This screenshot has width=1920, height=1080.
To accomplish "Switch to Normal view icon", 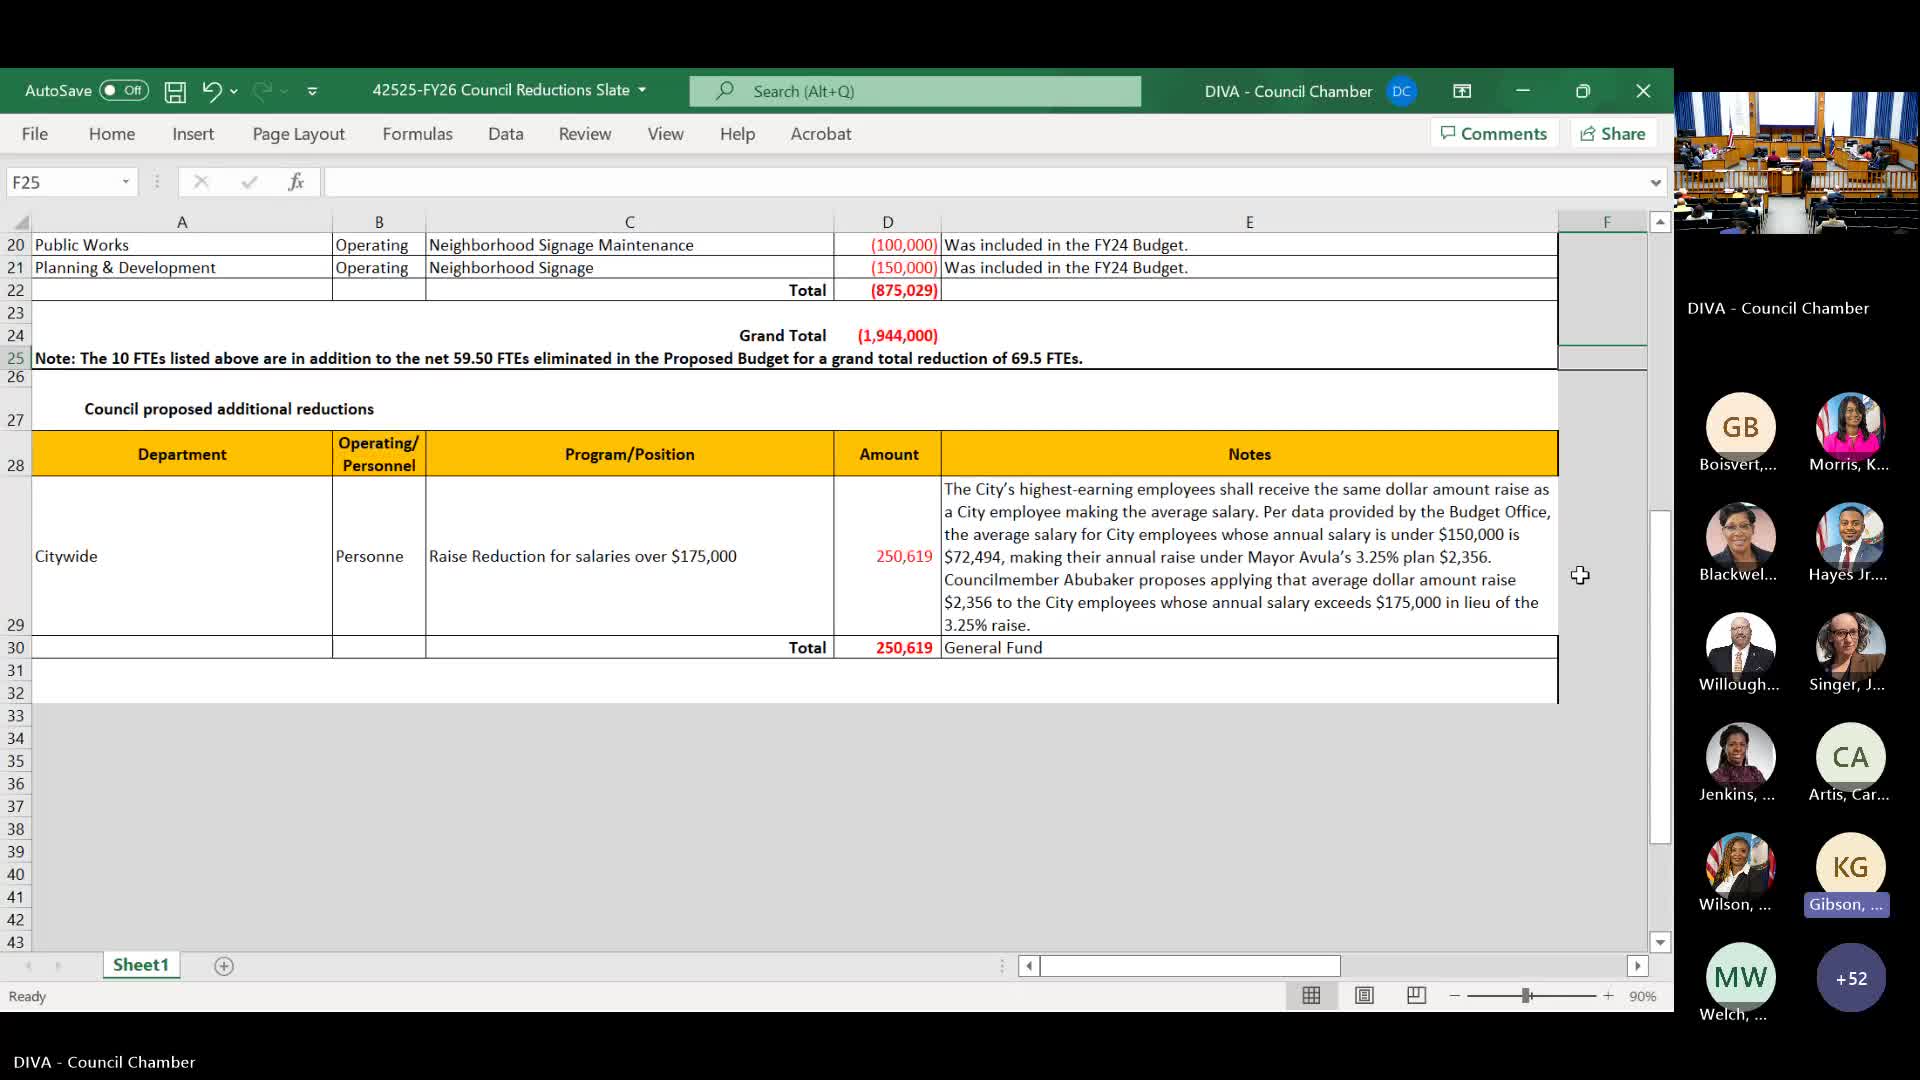I will tap(1311, 996).
